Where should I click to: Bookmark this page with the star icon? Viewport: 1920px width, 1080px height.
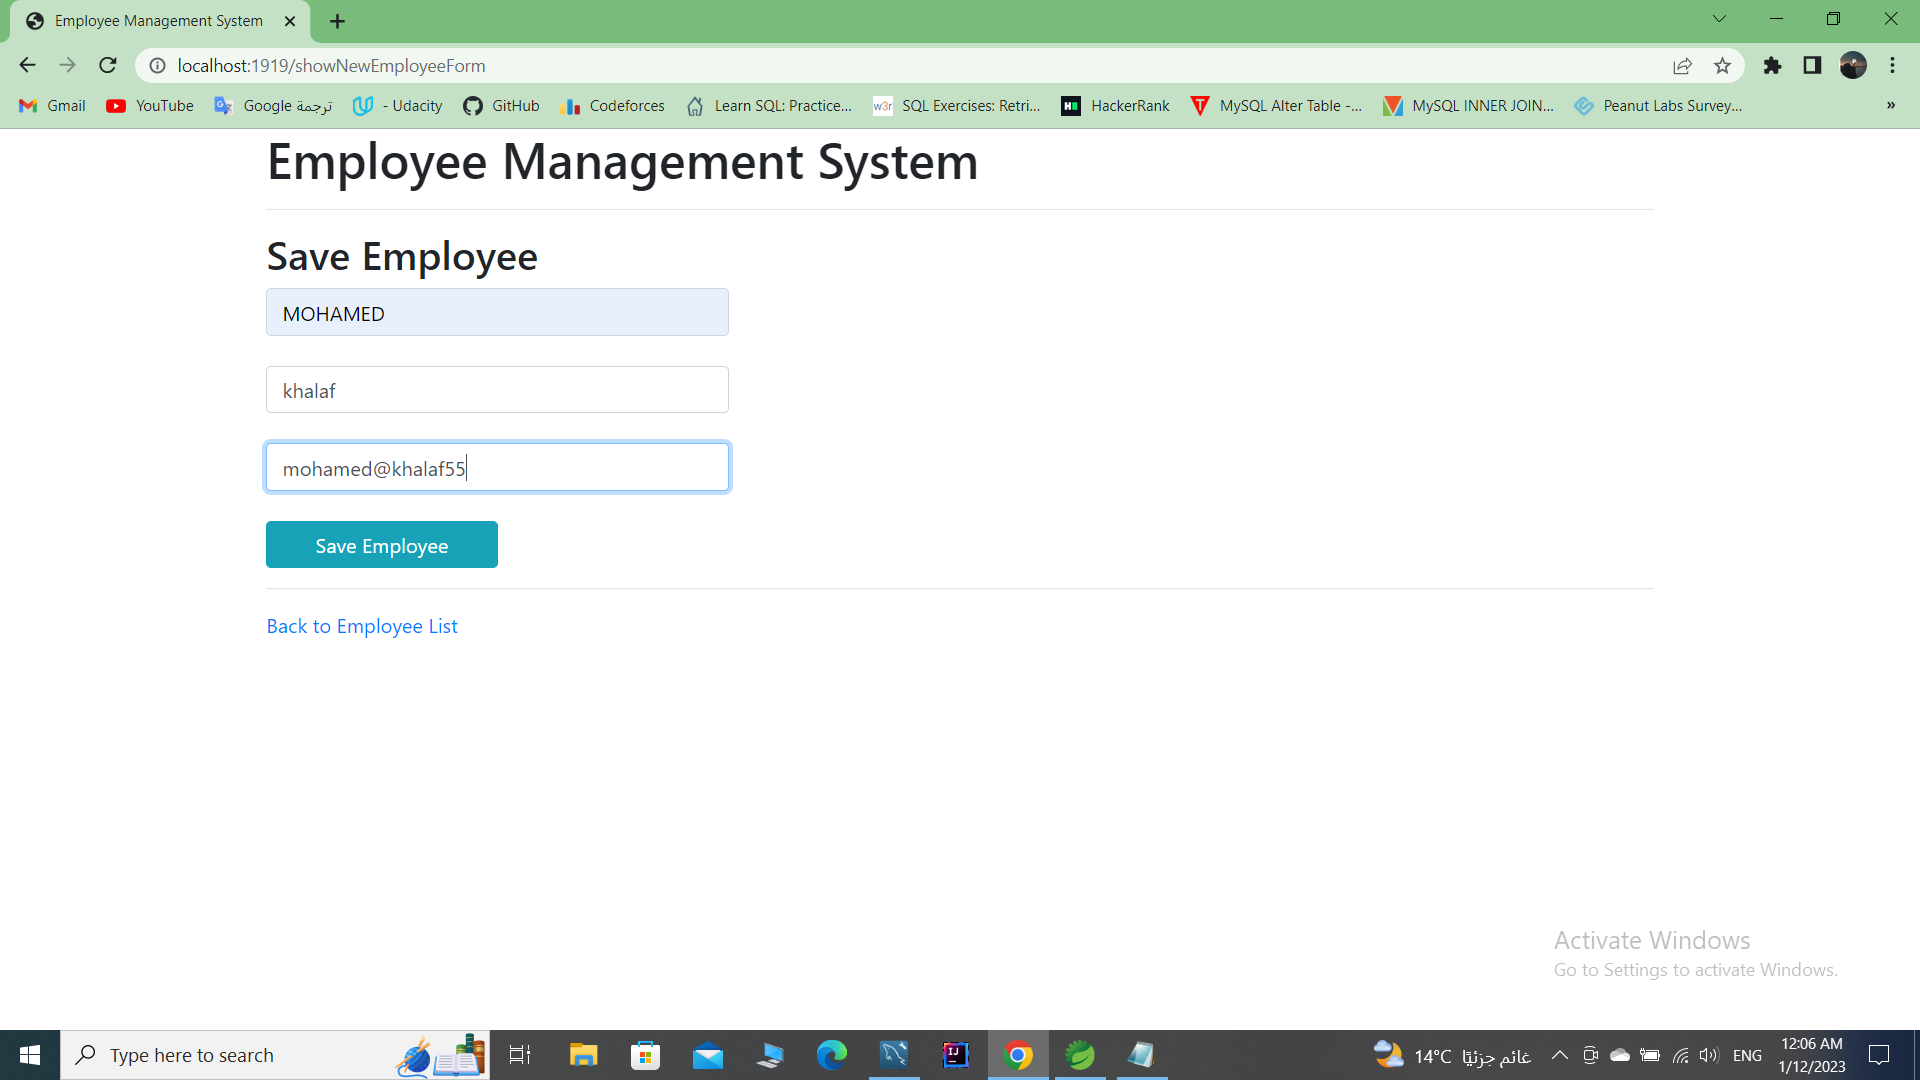(x=1722, y=65)
